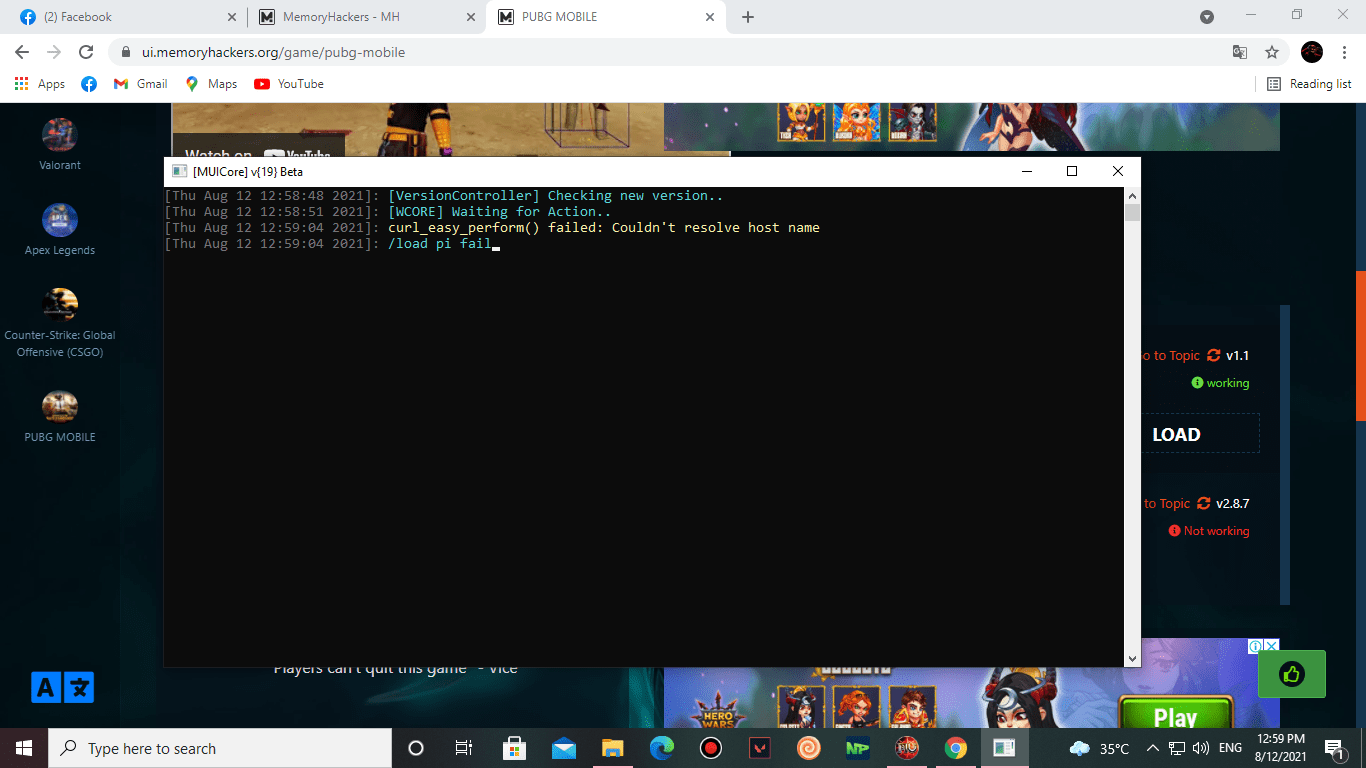Reload the current Chrome page
Screen dimensions: 1366x768
coord(86,52)
